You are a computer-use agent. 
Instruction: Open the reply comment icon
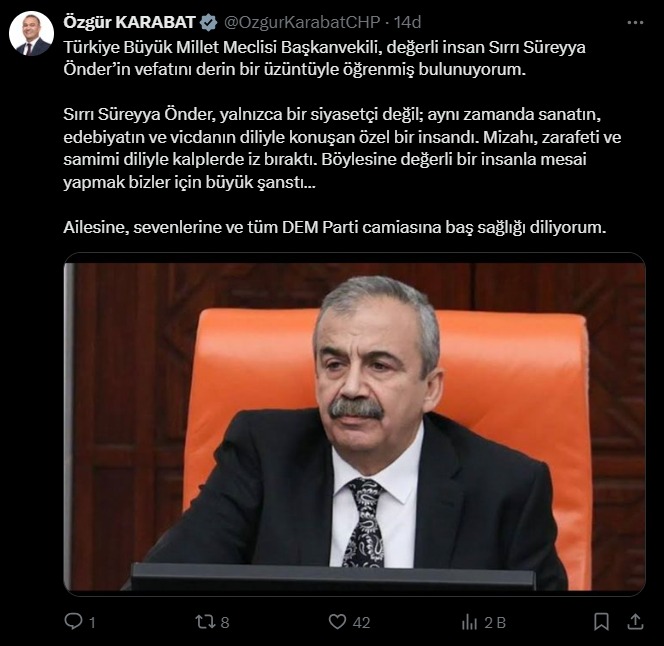click(73, 621)
